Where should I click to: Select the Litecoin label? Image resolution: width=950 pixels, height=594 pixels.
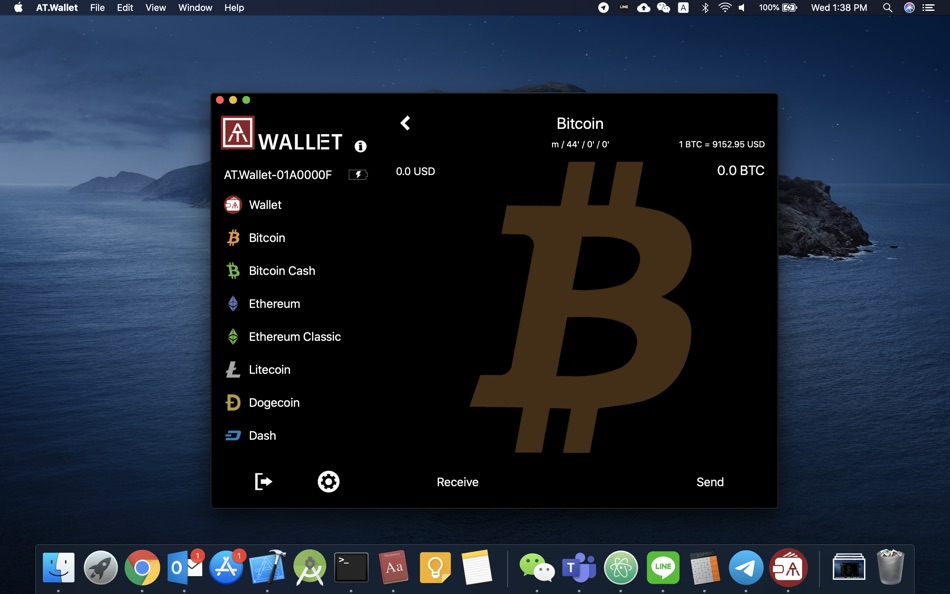coord(269,370)
